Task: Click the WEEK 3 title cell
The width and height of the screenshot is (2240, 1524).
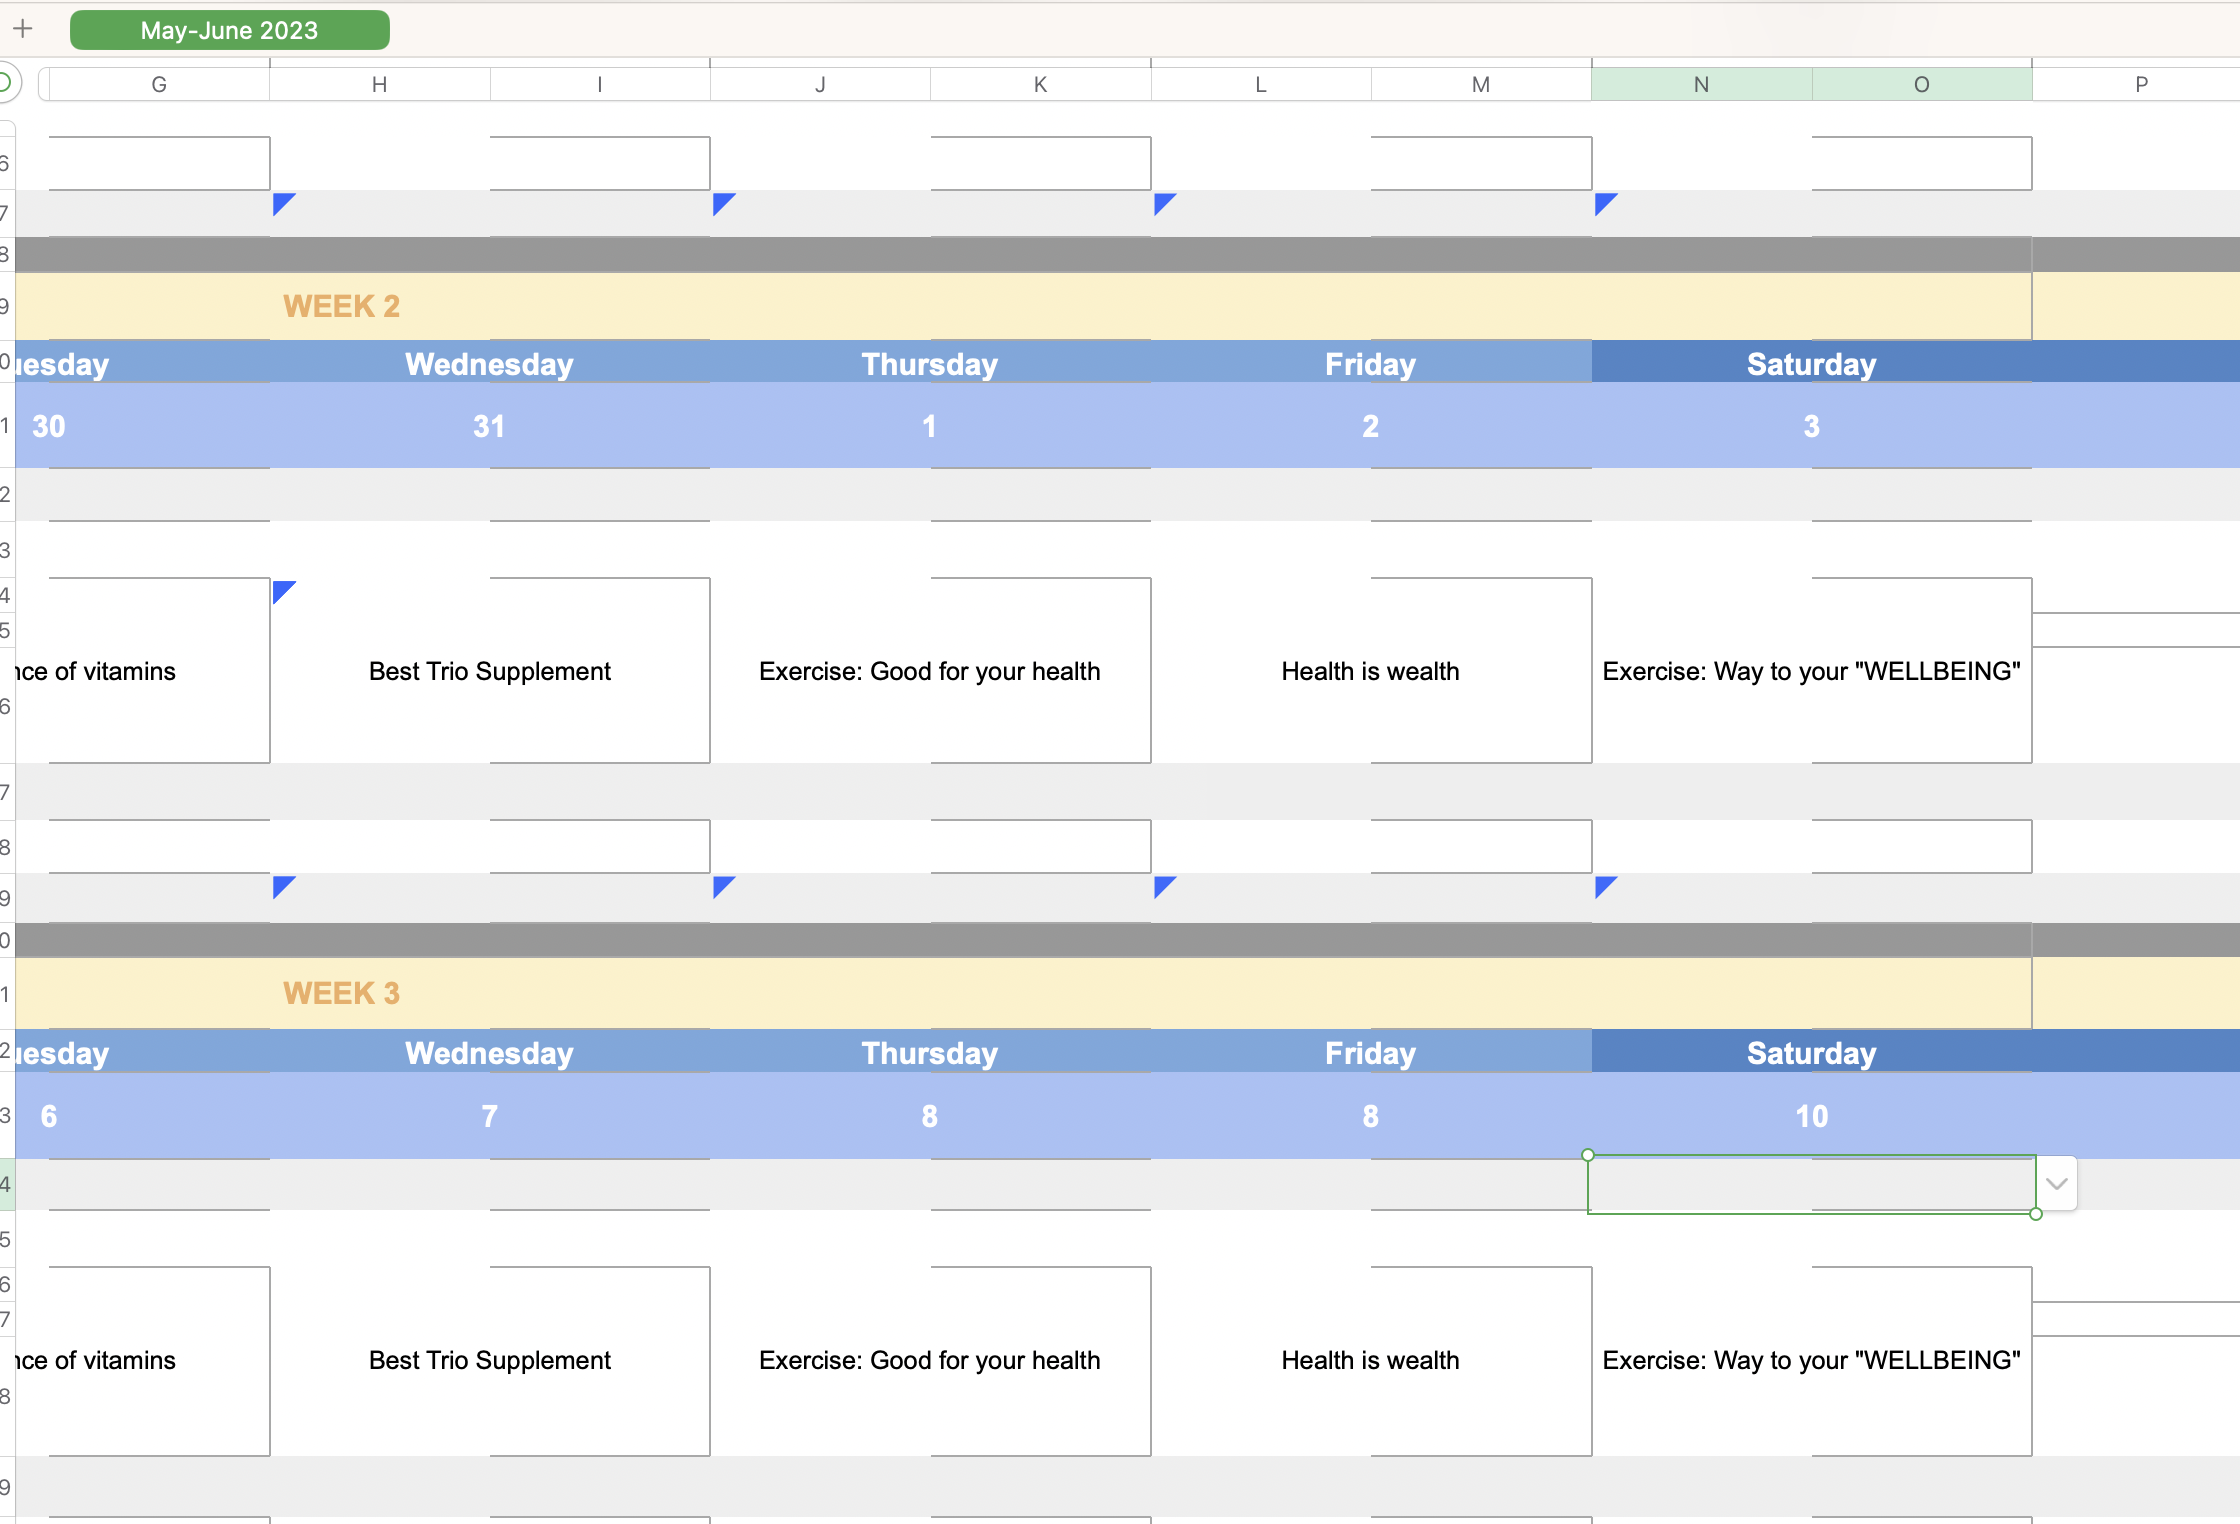Action: tap(341, 993)
